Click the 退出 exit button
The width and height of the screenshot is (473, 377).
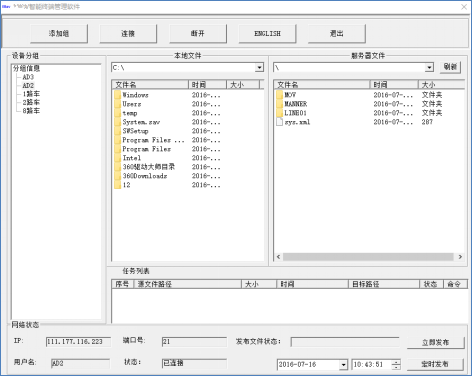[x=337, y=33]
